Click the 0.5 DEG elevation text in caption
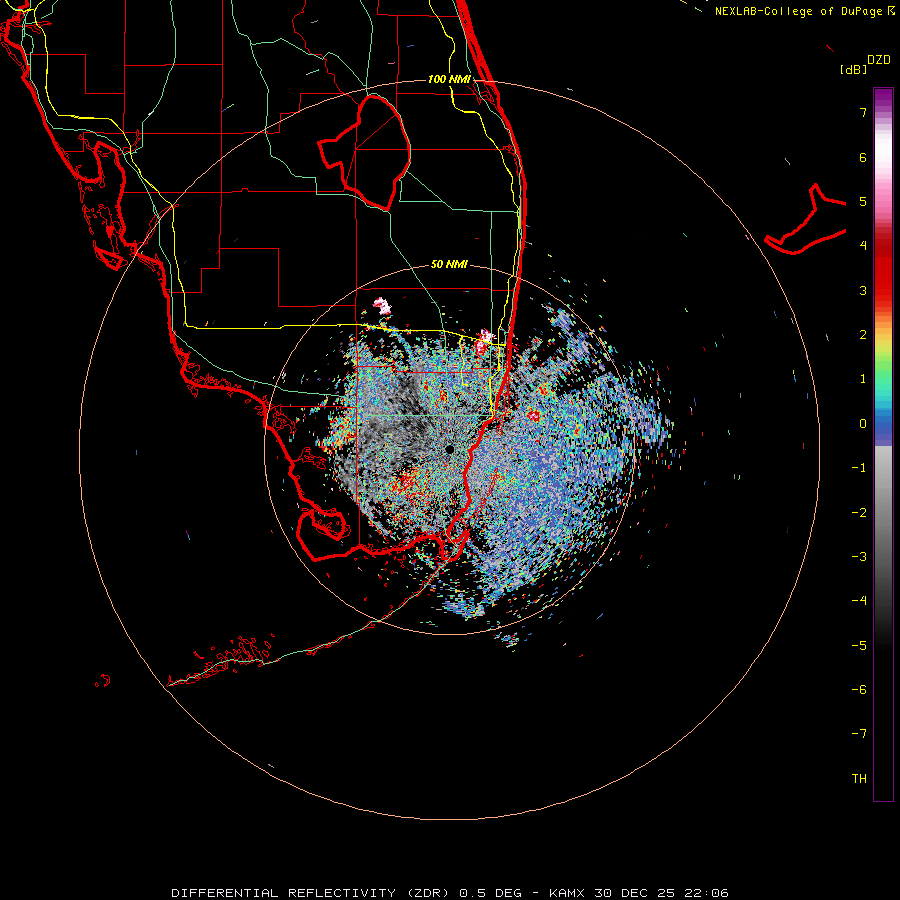This screenshot has width=900, height=900. pyautogui.click(x=491, y=893)
